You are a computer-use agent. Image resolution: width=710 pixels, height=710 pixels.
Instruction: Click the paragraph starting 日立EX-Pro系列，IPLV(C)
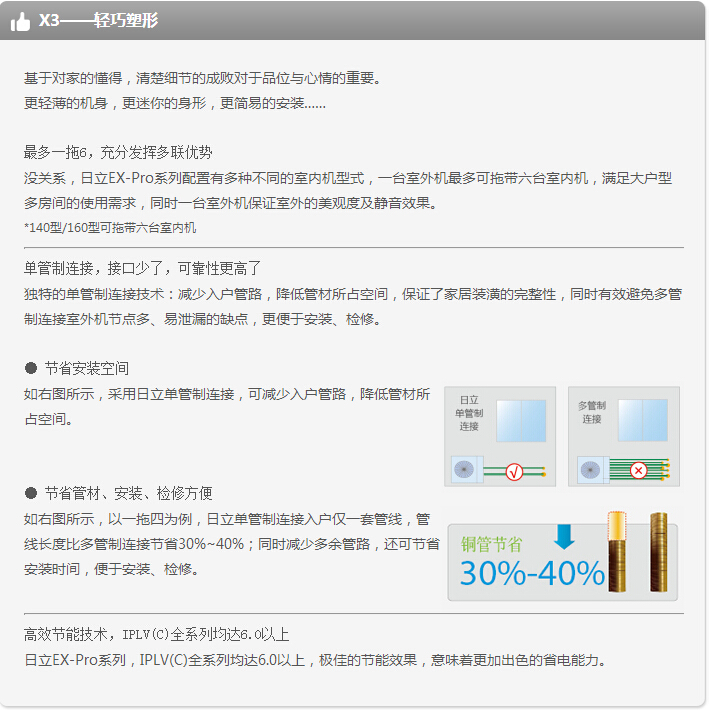(x=315, y=660)
